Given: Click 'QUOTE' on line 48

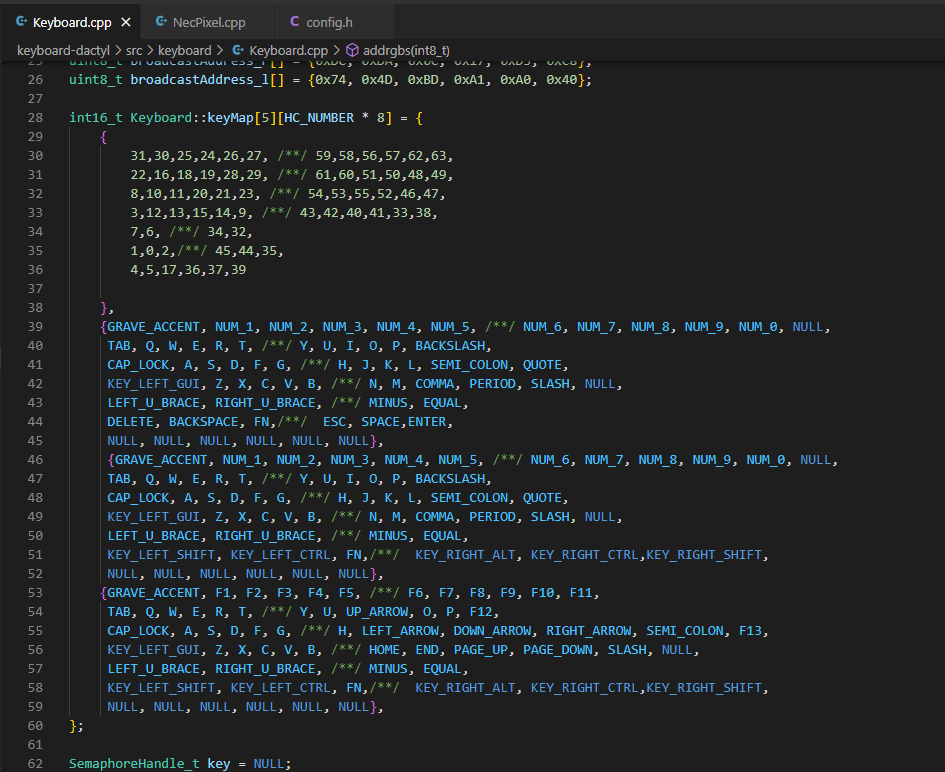Looking at the screenshot, I should 542,498.
